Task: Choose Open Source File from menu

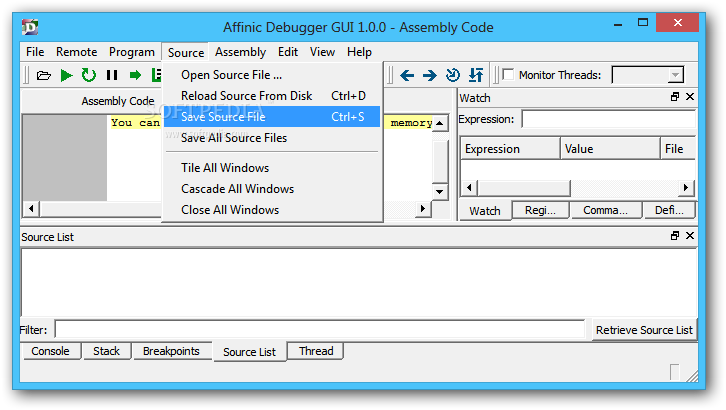Action: coord(272,75)
